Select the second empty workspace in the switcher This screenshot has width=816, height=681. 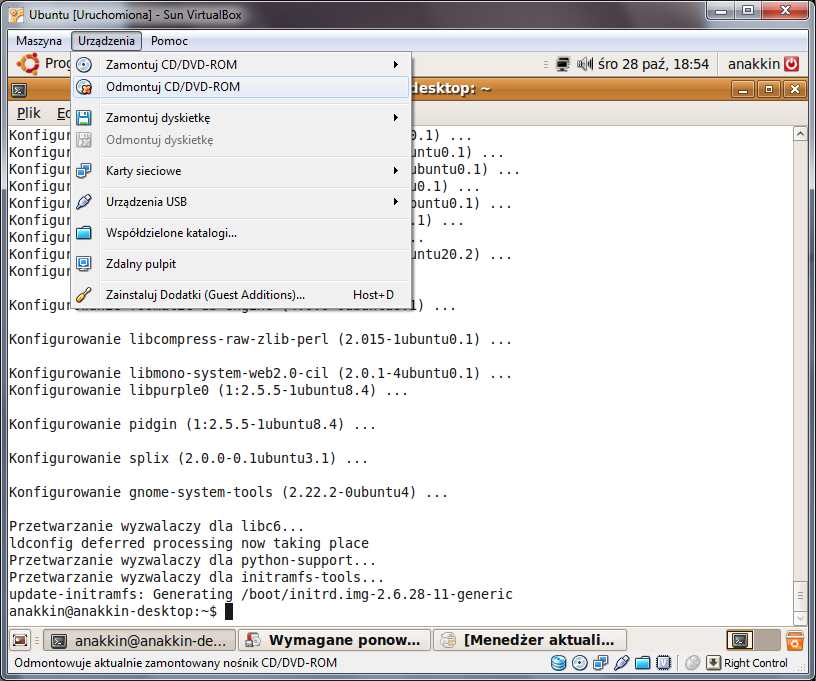[x=766, y=640]
